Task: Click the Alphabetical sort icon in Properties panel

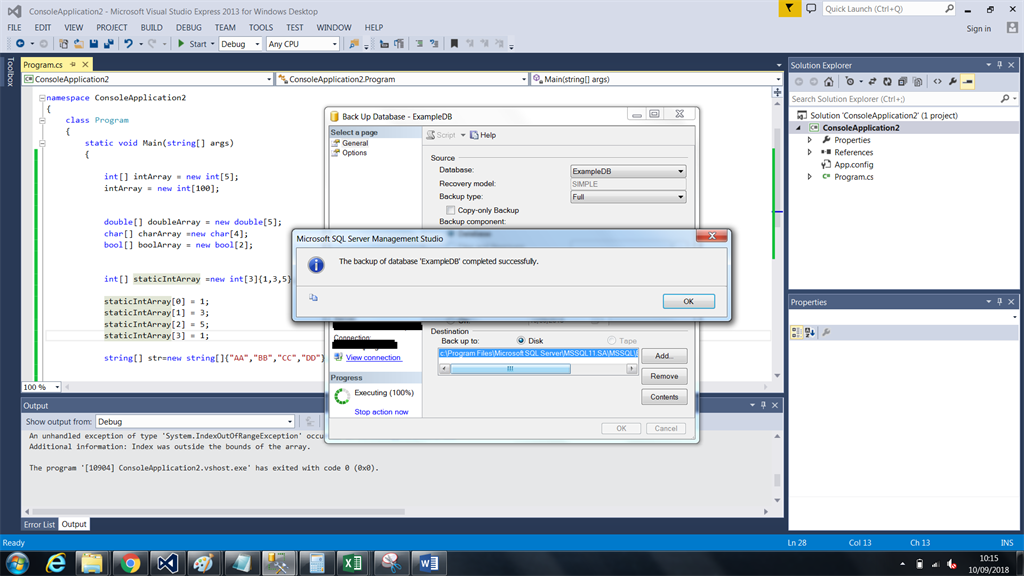Action: click(x=810, y=332)
